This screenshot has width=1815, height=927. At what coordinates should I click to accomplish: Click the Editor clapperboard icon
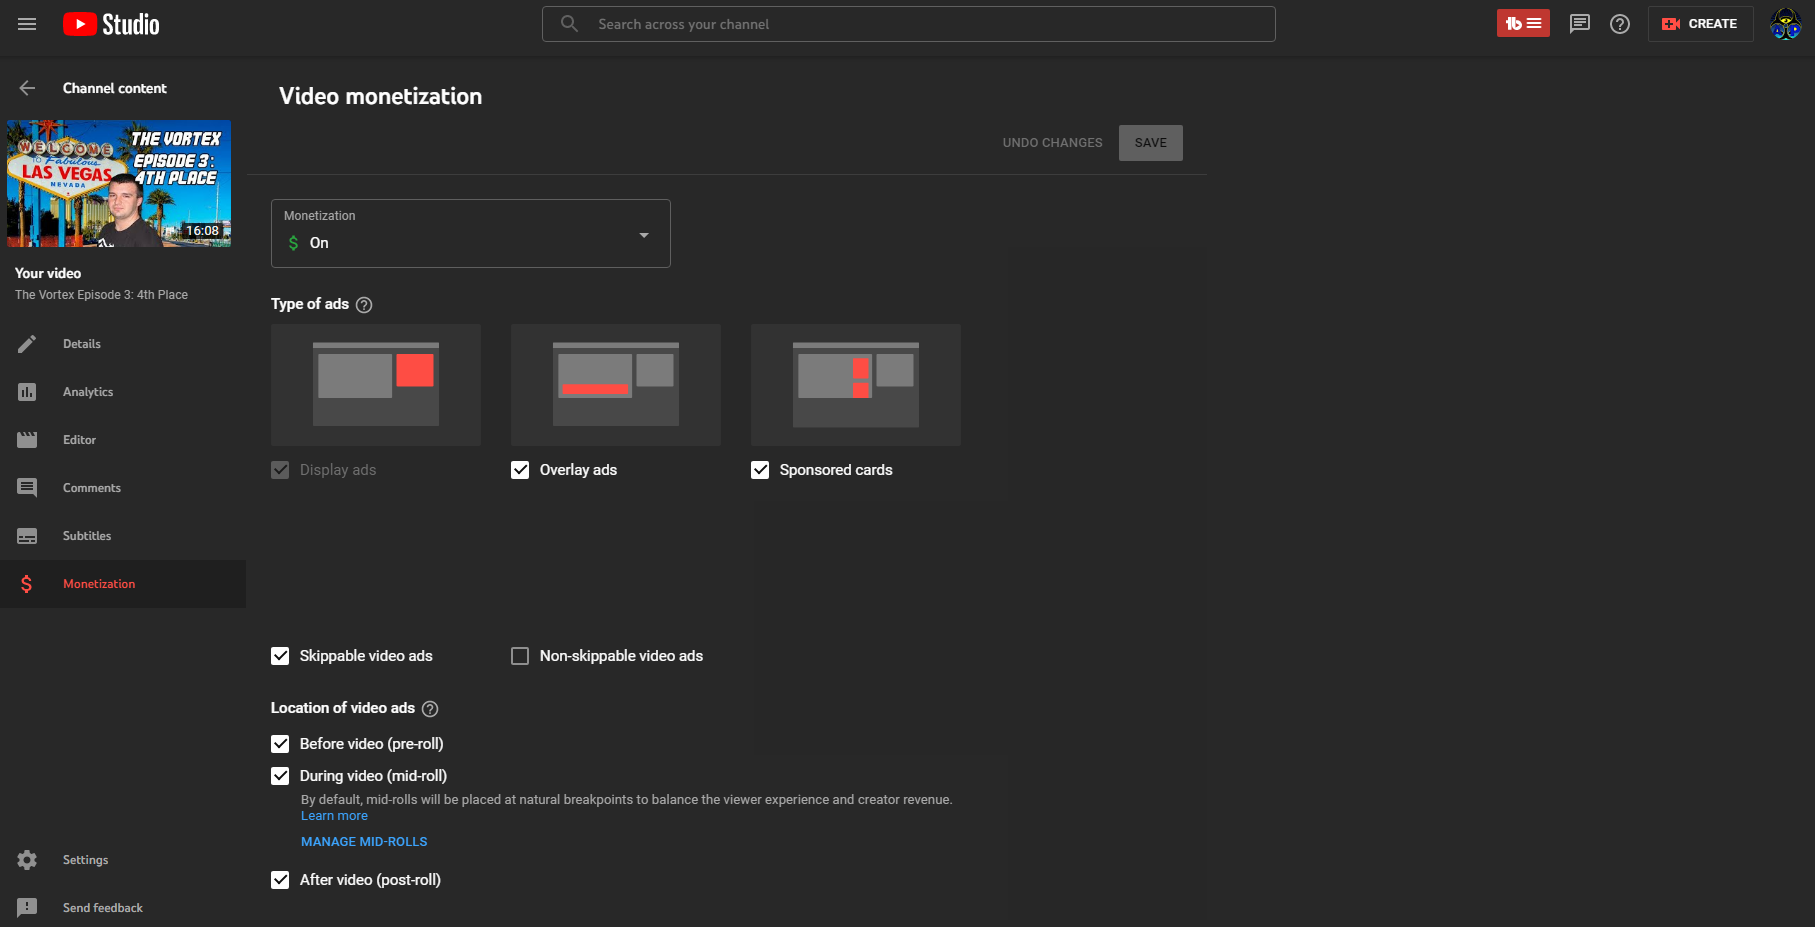tap(27, 440)
